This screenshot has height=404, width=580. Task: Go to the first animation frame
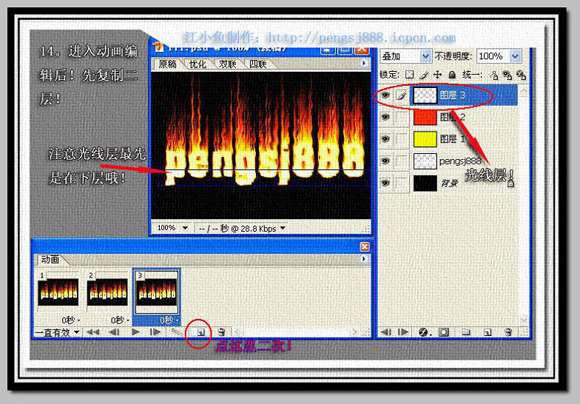[x=93, y=332]
